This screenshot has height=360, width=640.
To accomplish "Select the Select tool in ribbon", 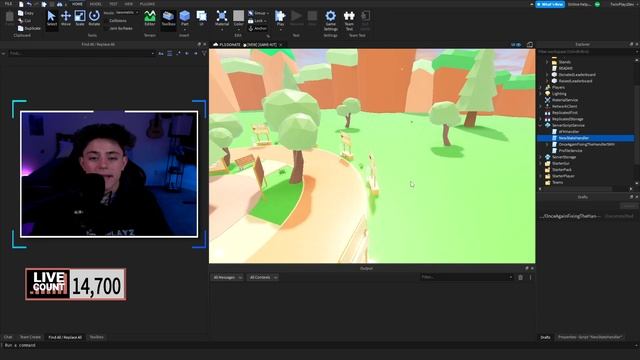I will [51, 19].
